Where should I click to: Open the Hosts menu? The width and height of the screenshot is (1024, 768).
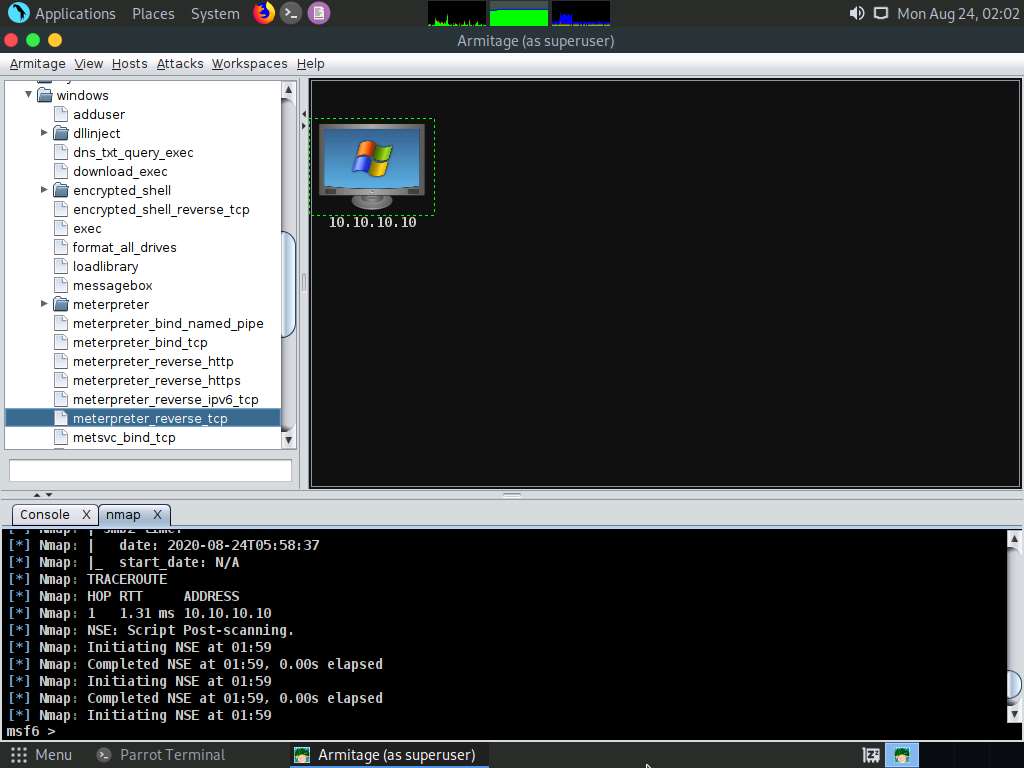[x=129, y=63]
